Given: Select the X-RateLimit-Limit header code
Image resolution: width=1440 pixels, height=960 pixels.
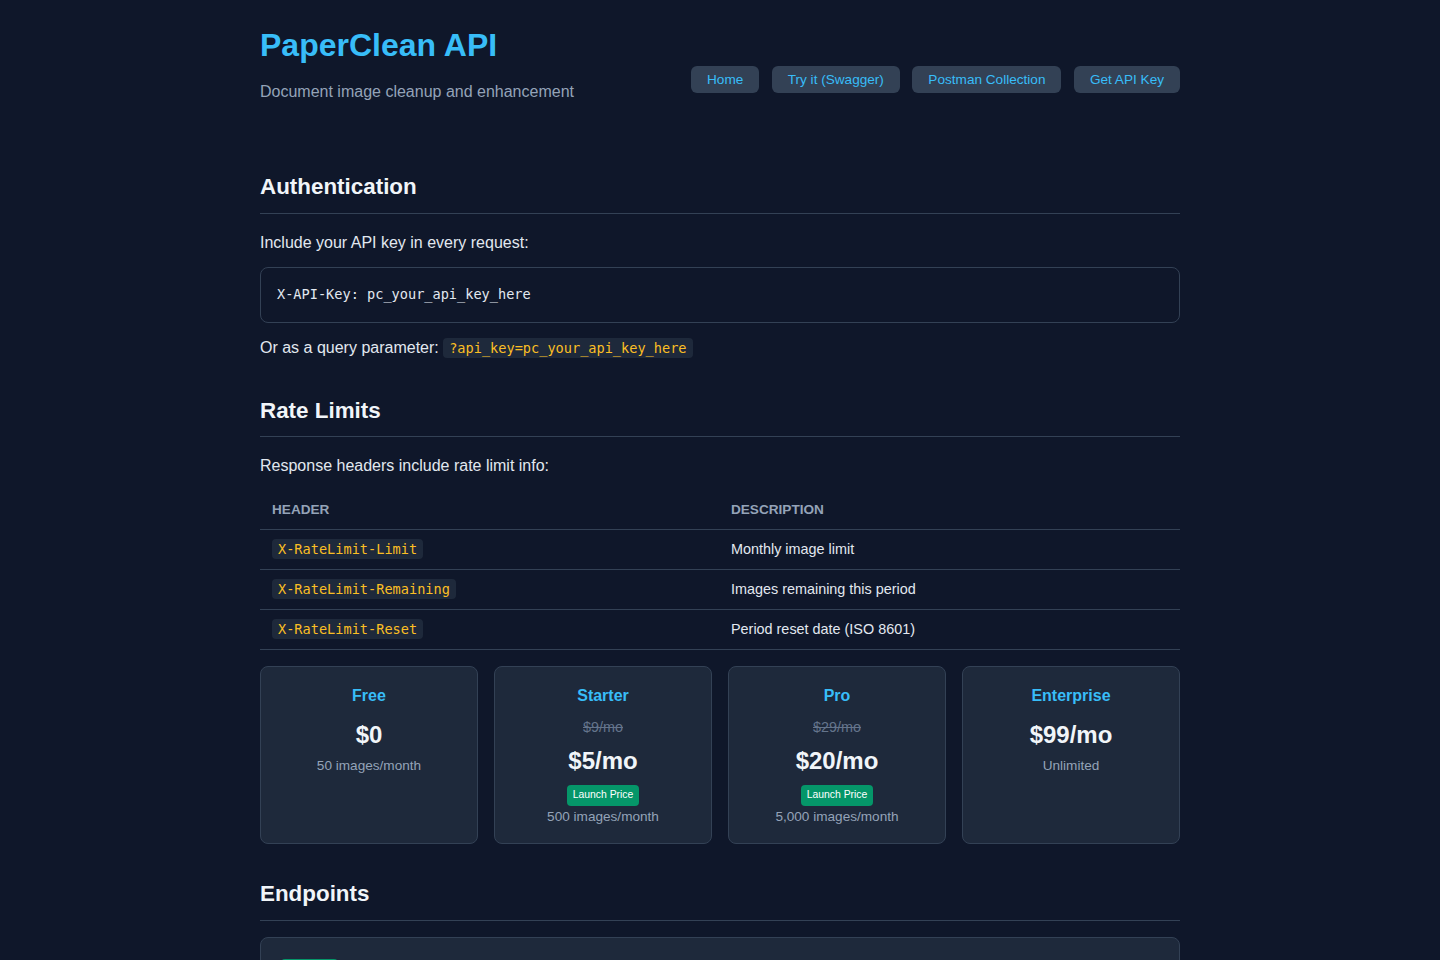Looking at the screenshot, I should [x=347, y=549].
